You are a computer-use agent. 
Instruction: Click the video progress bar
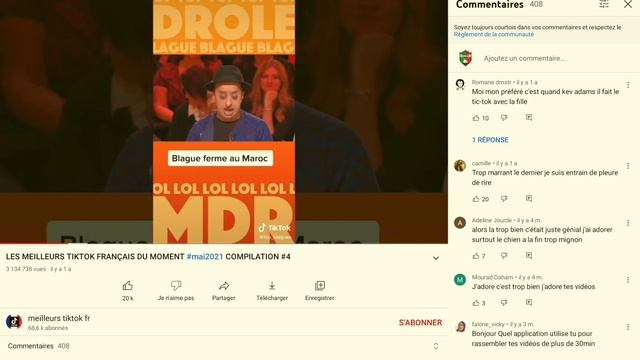point(224,244)
